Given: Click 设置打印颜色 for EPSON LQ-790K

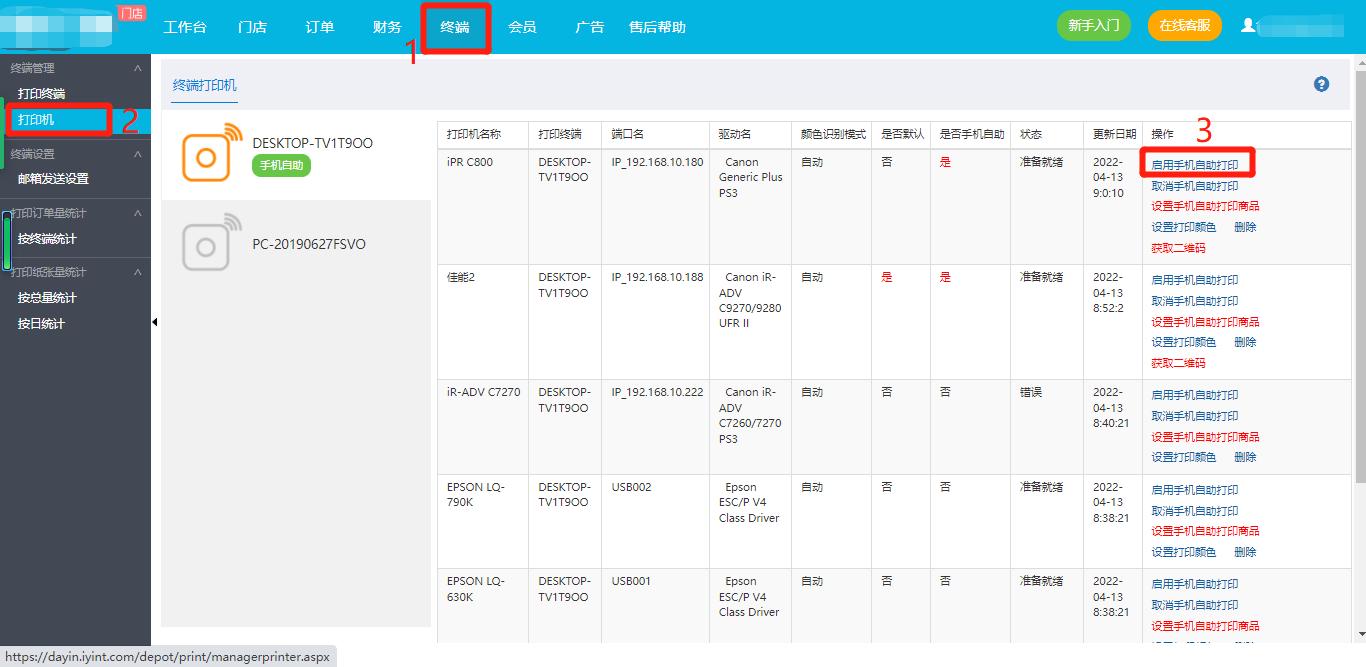Looking at the screenshot, I should [x=1183, y=552].
